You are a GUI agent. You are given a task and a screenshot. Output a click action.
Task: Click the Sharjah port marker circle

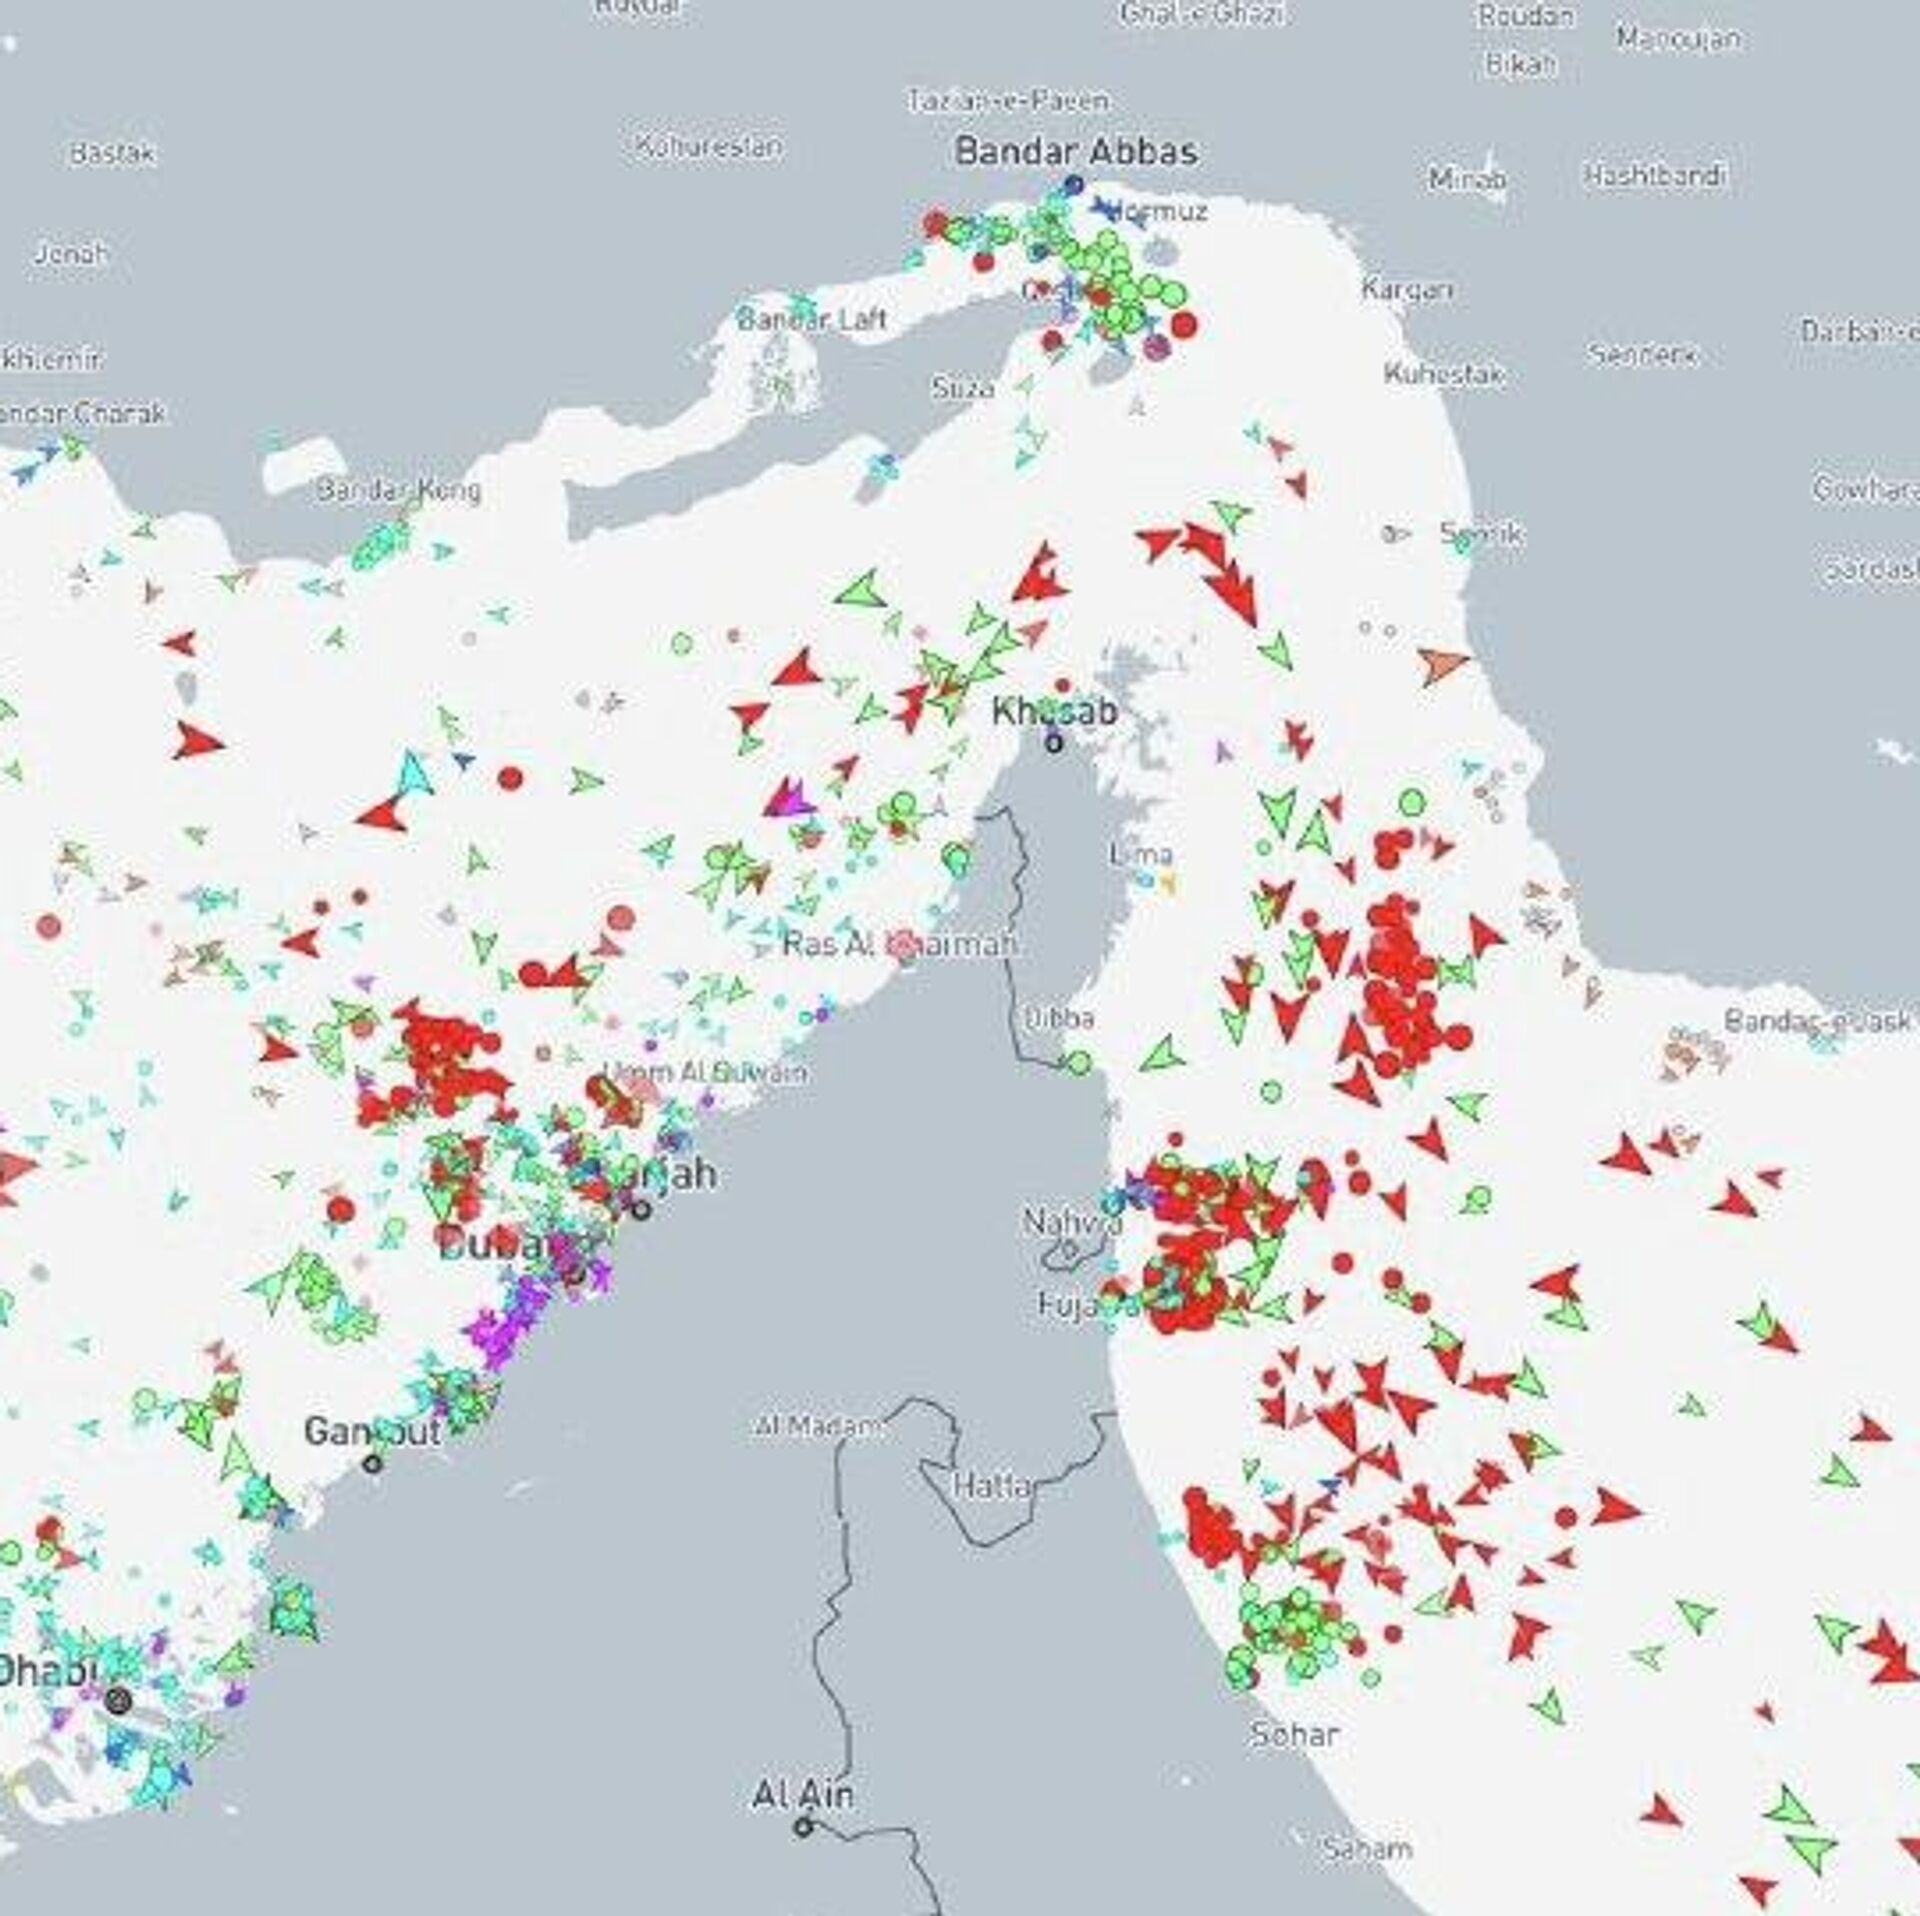642,1209
